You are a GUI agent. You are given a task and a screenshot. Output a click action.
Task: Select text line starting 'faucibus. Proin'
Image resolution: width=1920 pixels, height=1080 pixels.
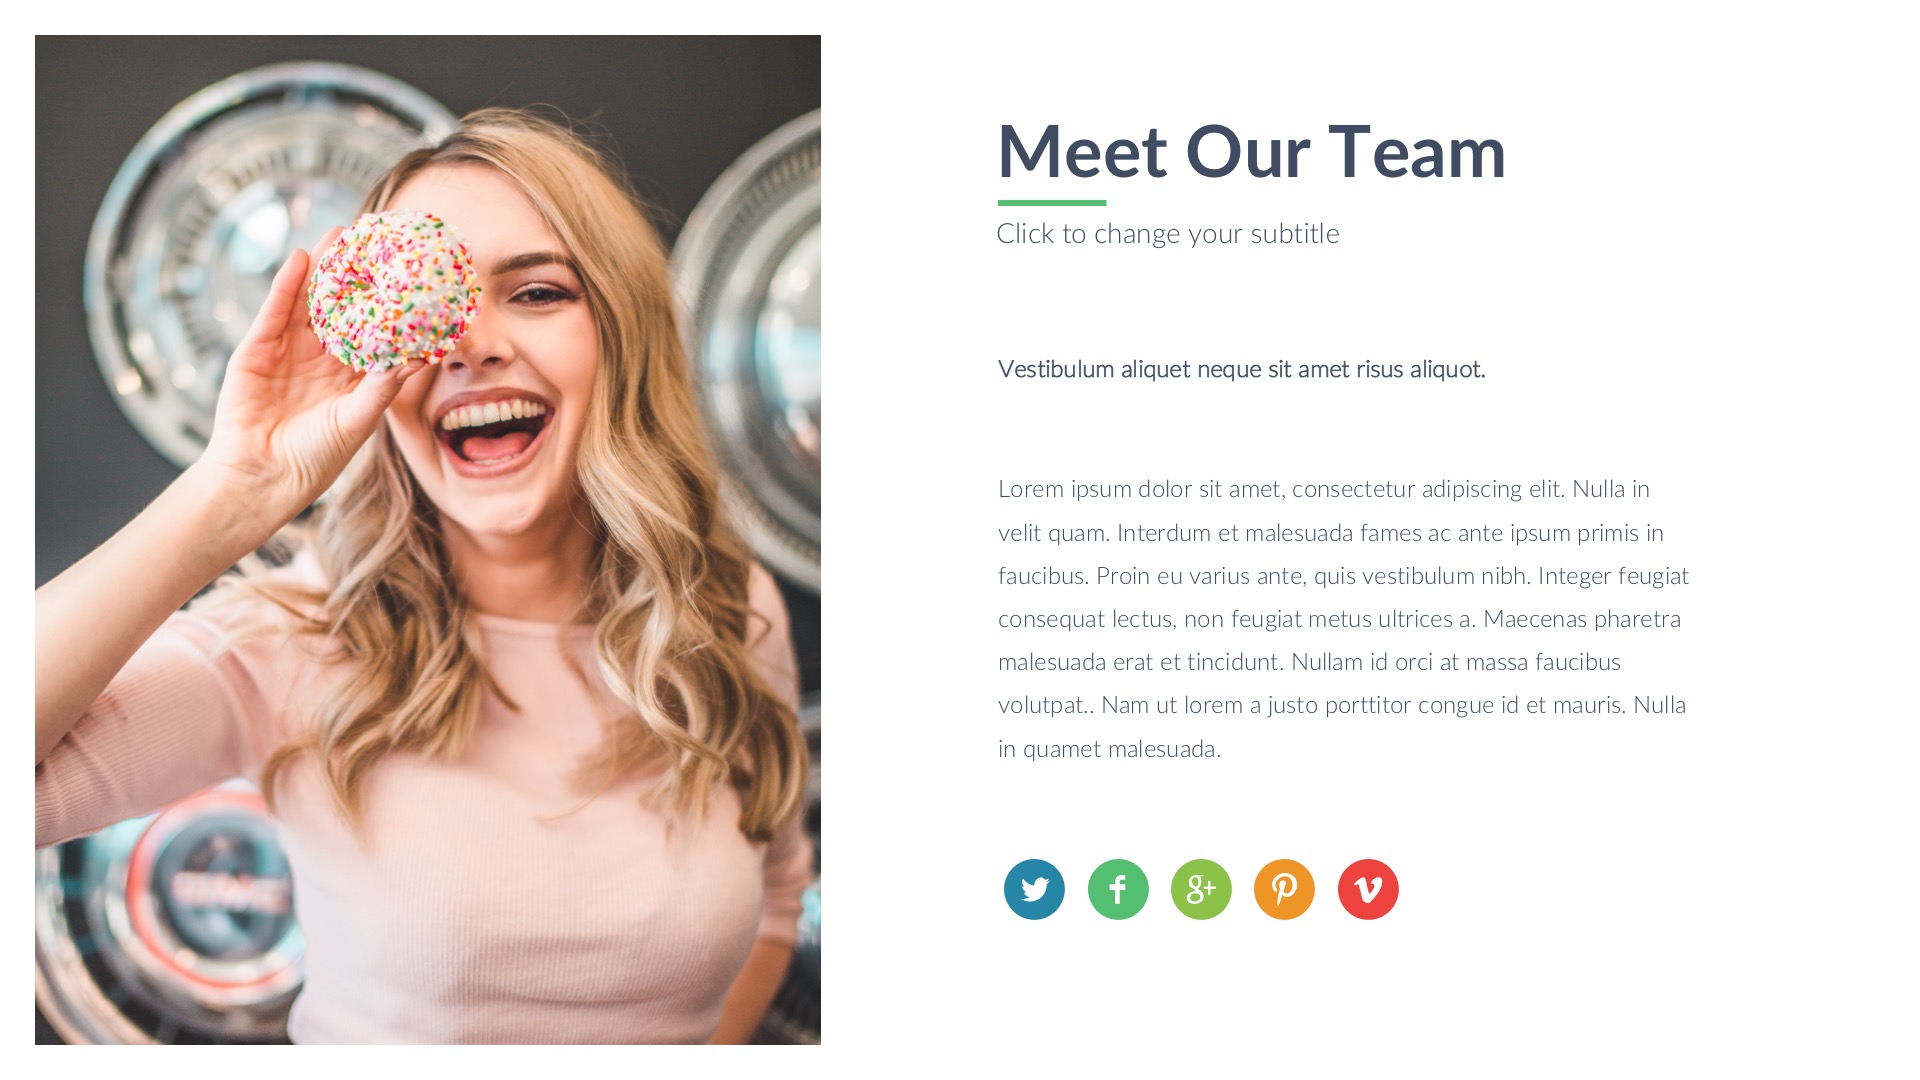(x=1343, y=576)
